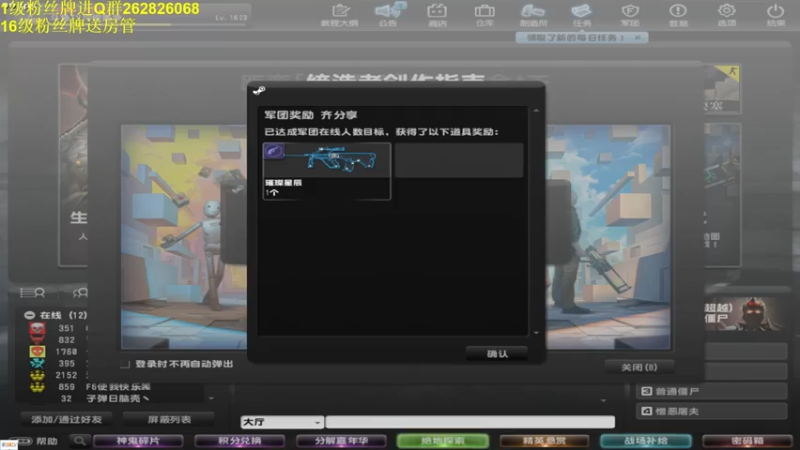The height and width of the screenshot is (450, 800).
Task: Select the 摧璨星辰 weapon reward item
Action: [327, 171]
